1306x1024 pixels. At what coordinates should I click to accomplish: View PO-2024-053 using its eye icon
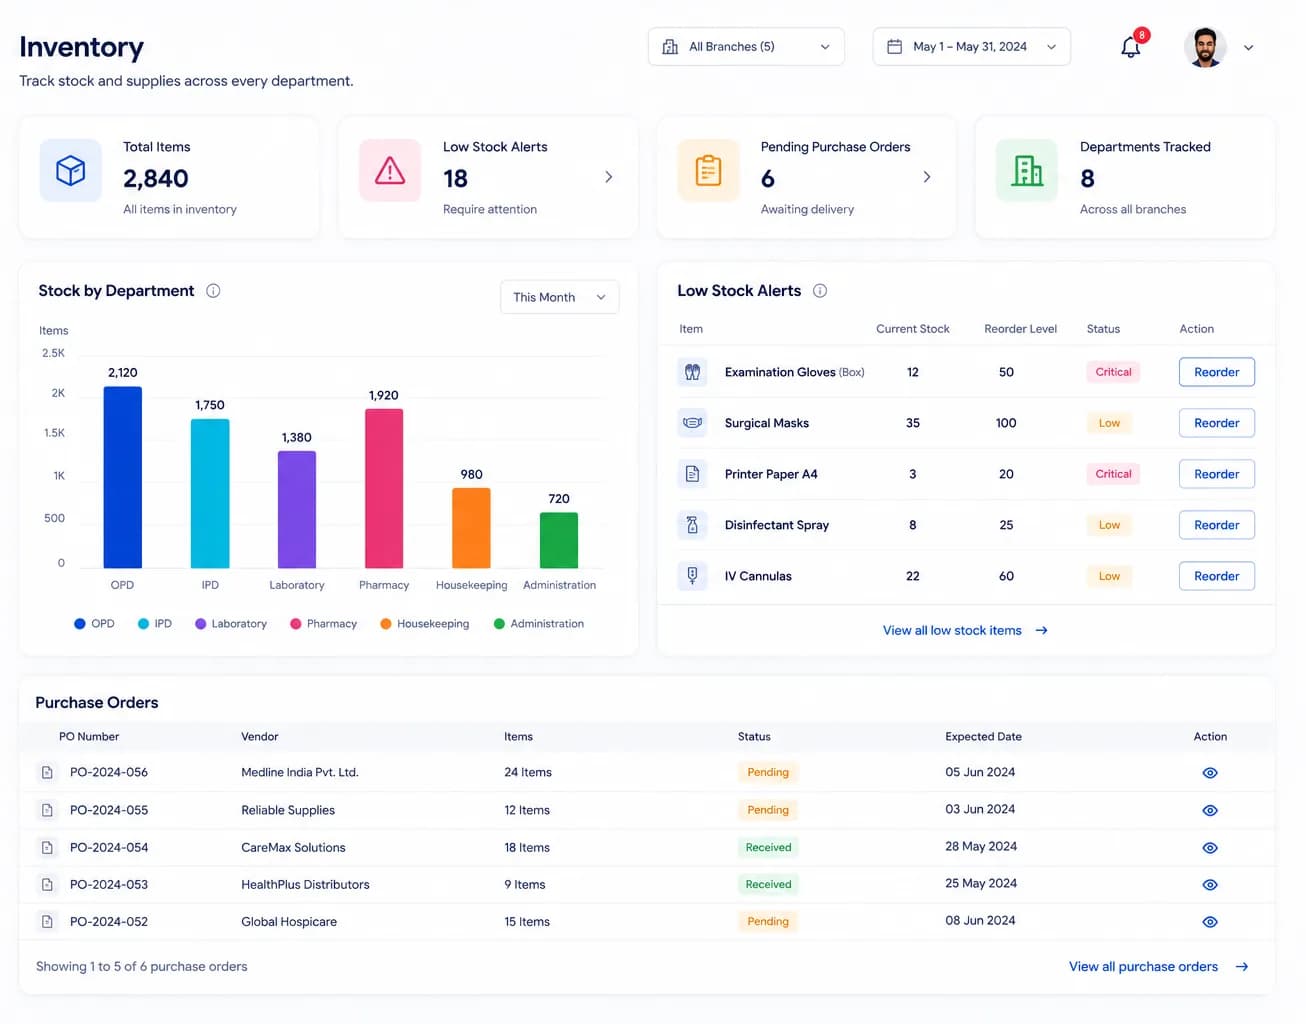pos(1210,885)
